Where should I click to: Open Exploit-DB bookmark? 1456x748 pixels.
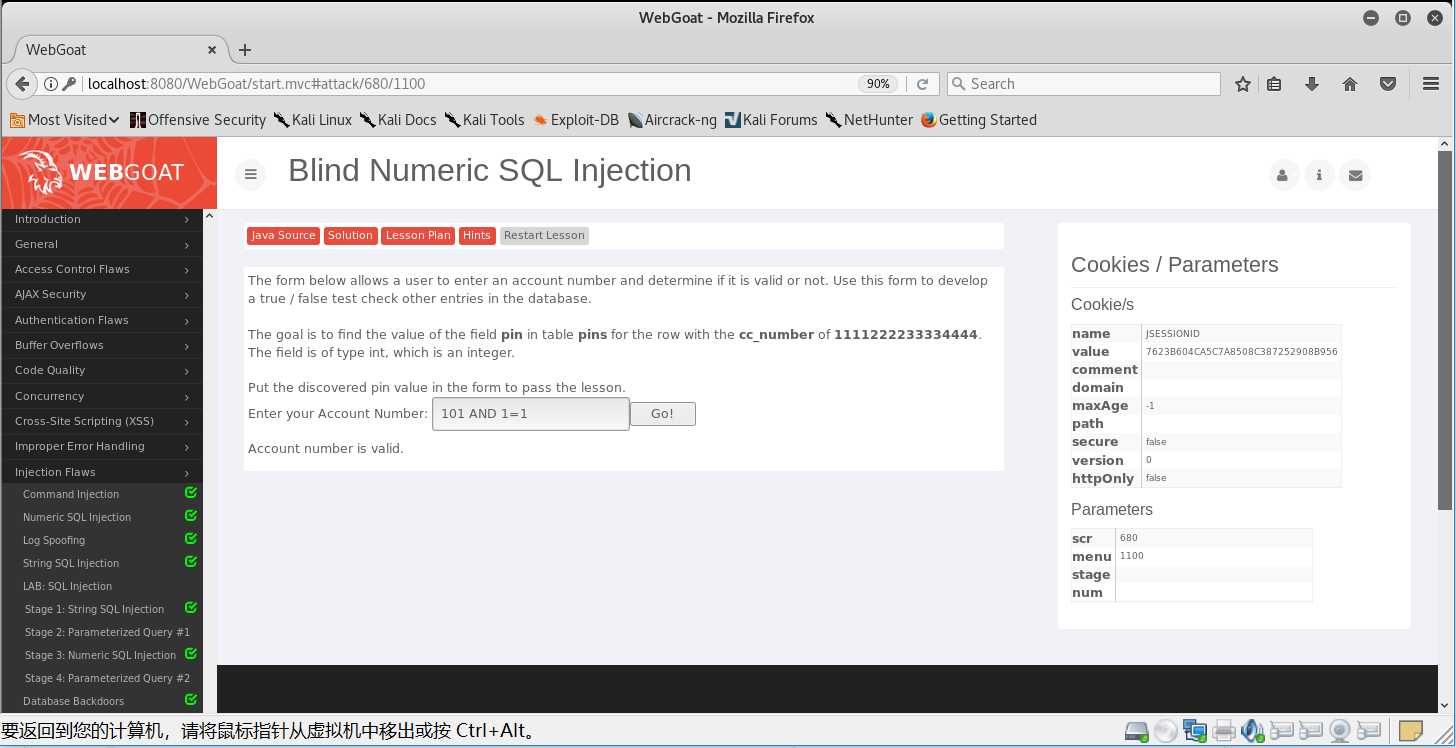[x=575, y=120]
